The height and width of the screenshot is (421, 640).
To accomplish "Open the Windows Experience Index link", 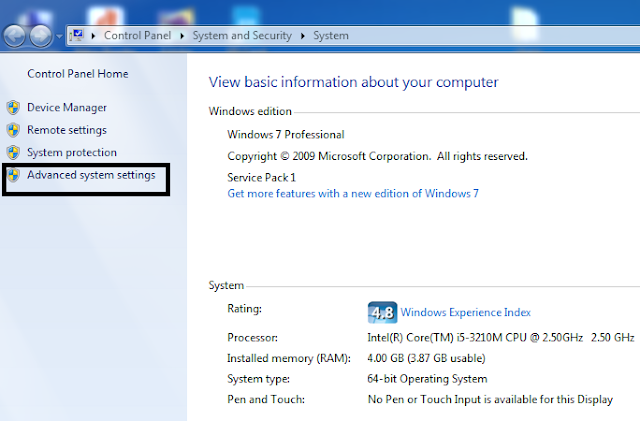I will coord(466,312).
